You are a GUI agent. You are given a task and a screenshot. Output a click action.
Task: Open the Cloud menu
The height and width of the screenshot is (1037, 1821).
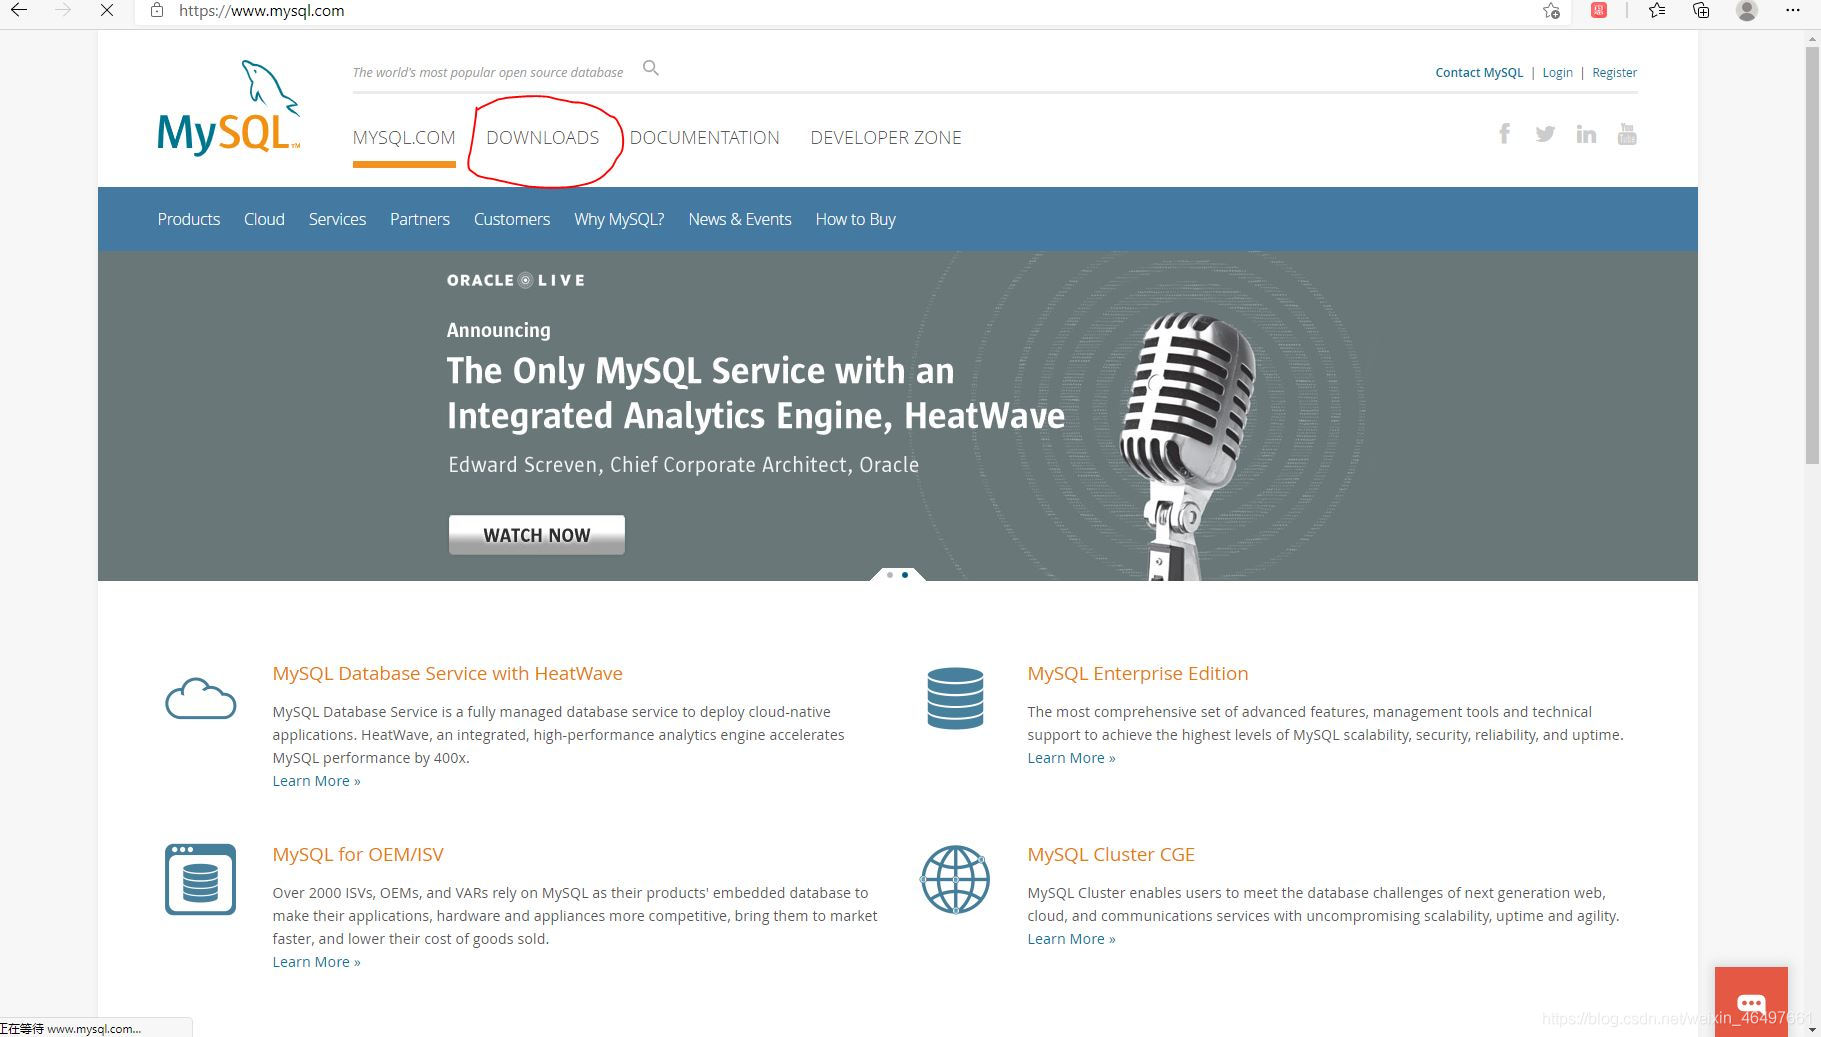tap(264, 219)
